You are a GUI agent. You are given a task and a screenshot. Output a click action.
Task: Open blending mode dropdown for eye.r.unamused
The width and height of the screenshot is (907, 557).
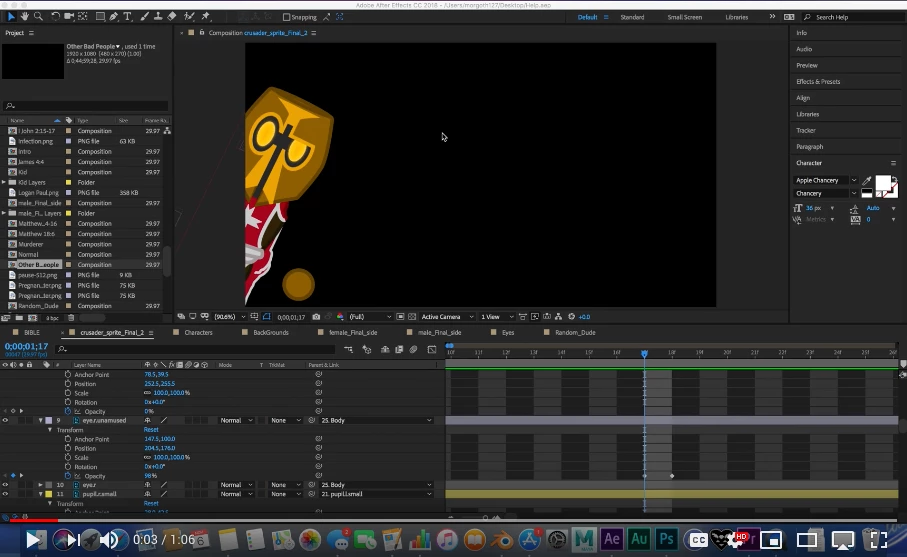pos(236,420)
